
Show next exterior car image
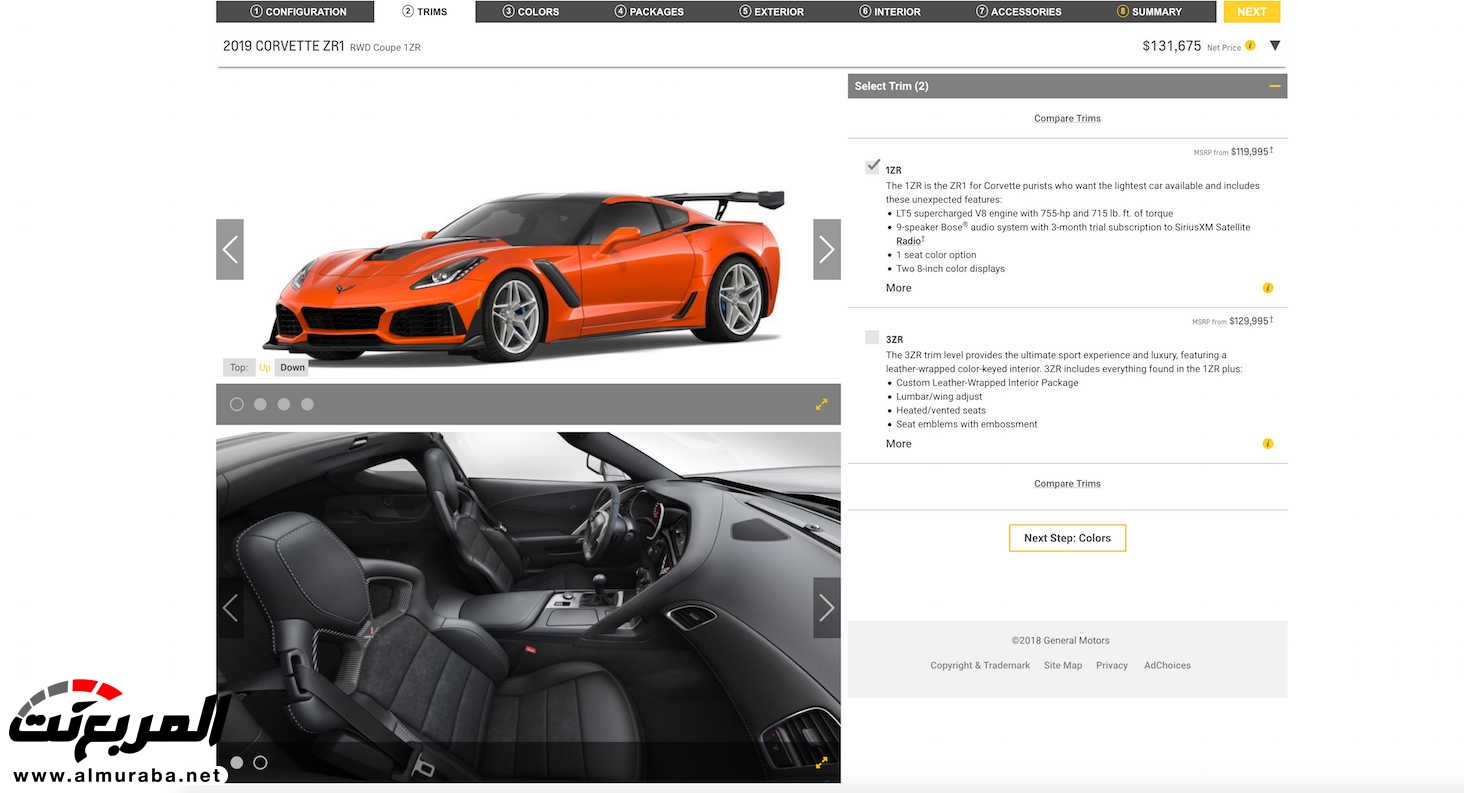pos(826,249)
